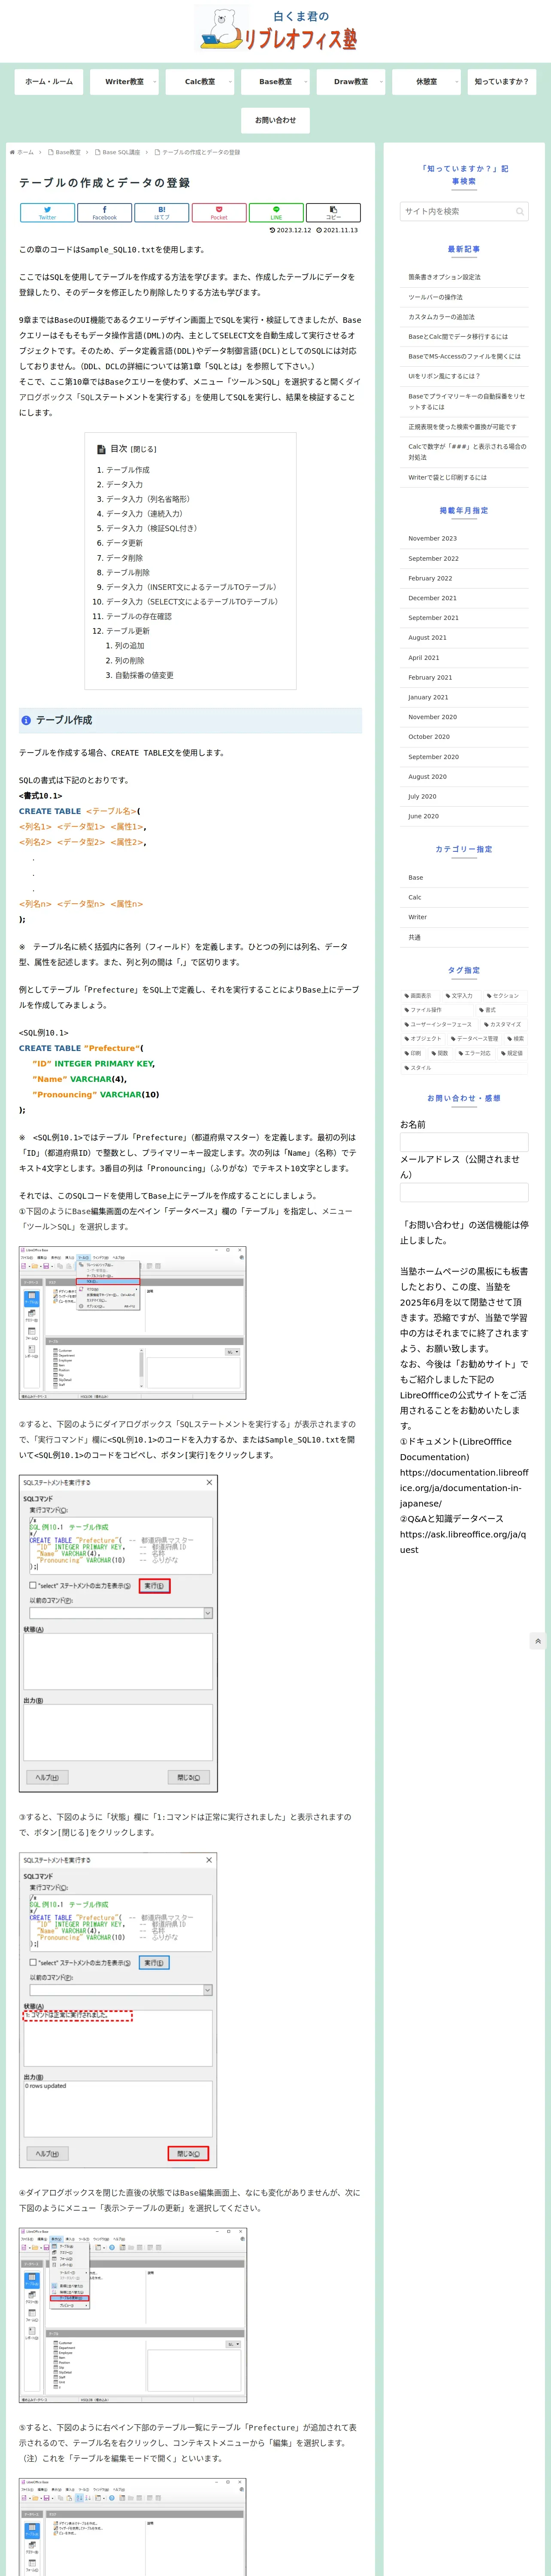Open the September 2022 archive
551x2576 pixels.
(464, 558)
